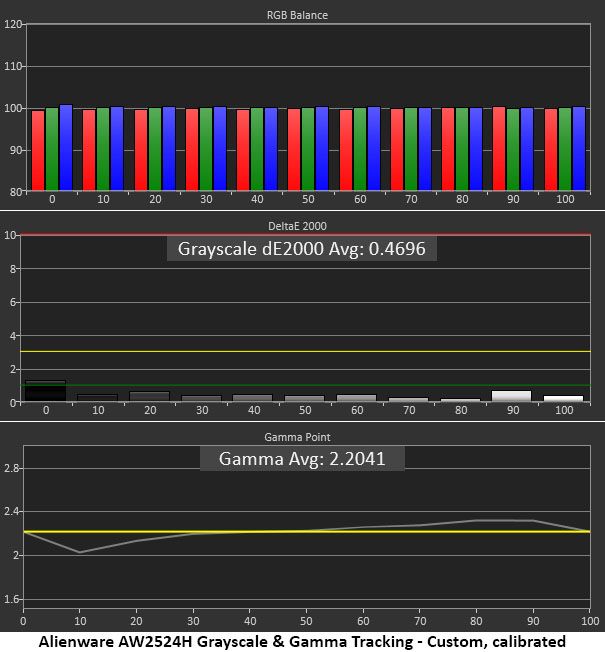Click the DeltaE bar at 60 percent
Image resolution: width=605 pixels, height=652 pixels.
coord(356,398)
